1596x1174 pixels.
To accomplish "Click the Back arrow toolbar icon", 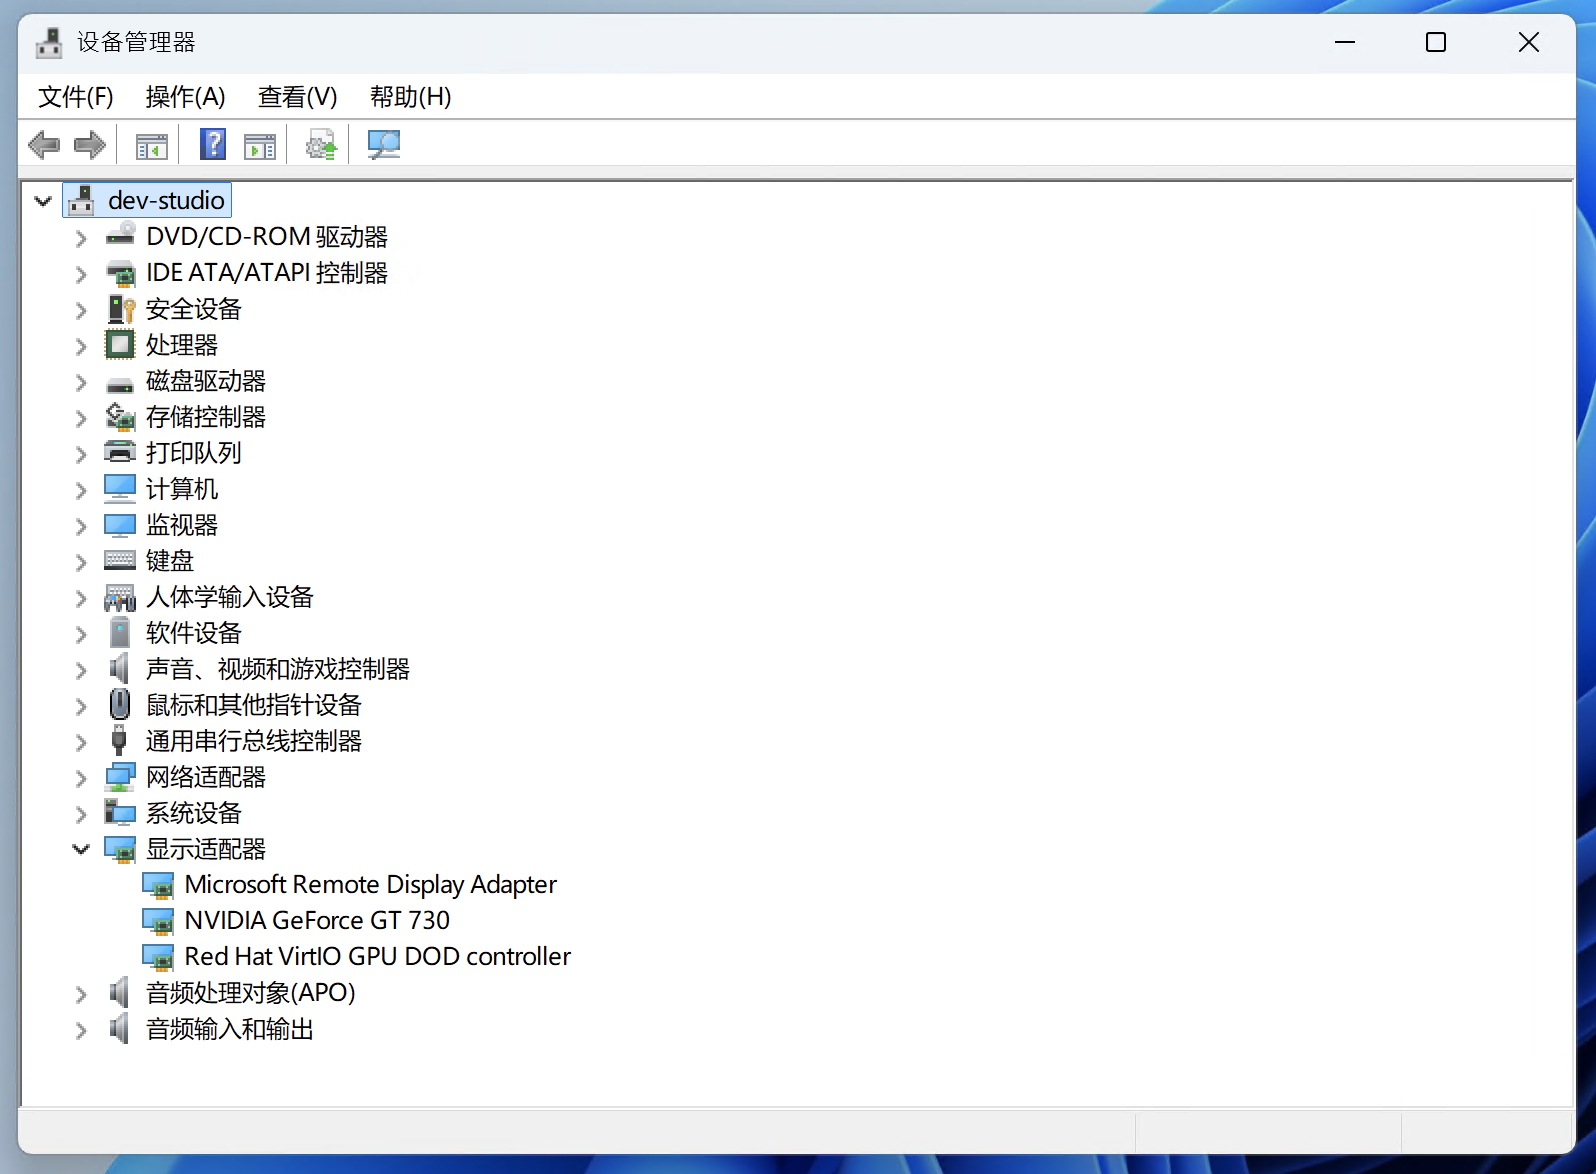I will coord(44,145).
